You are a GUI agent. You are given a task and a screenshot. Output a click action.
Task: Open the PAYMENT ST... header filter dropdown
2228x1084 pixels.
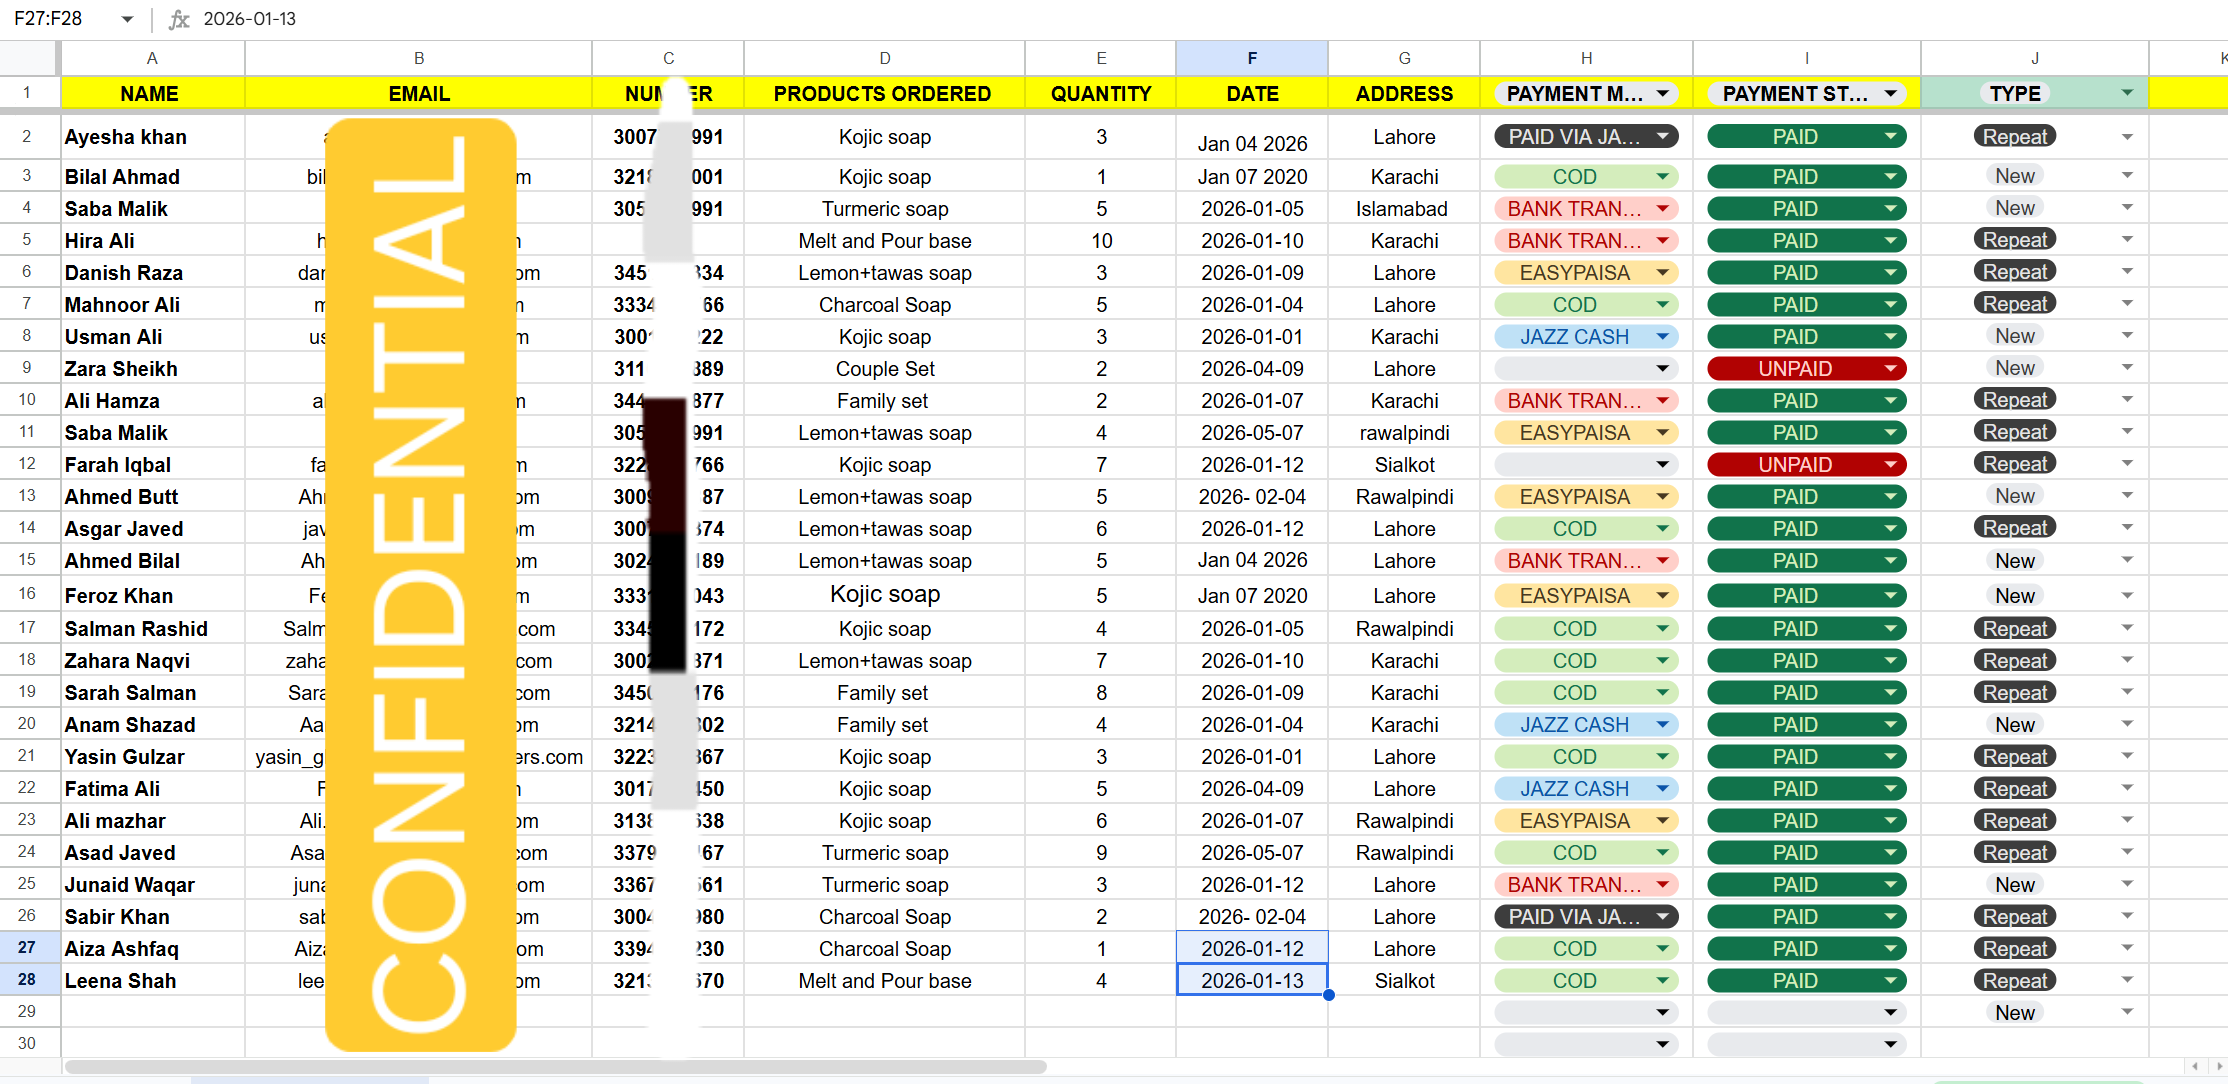tap(1890, 94)
